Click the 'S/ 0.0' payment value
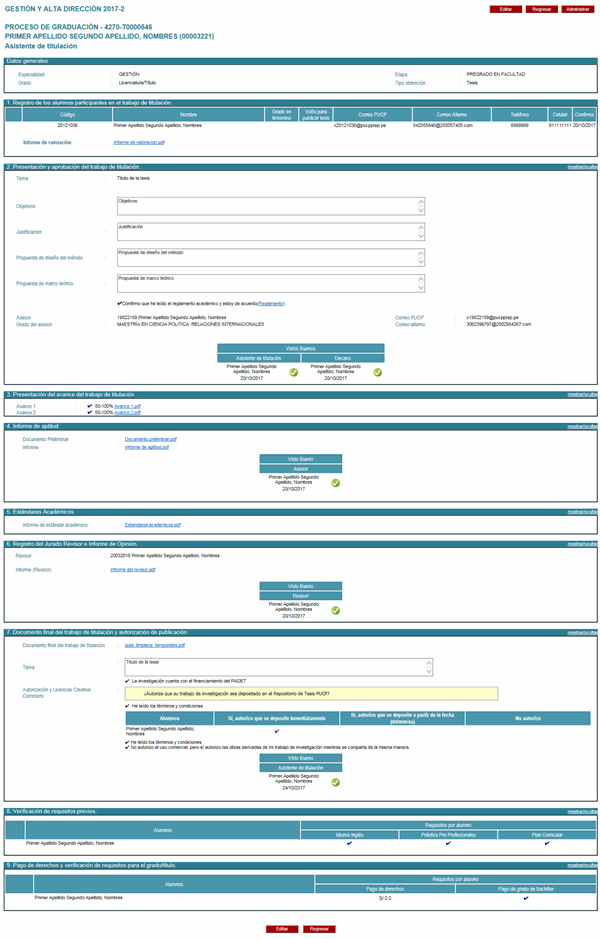Screen dimensions: 600x939 [x=384, y=898]
